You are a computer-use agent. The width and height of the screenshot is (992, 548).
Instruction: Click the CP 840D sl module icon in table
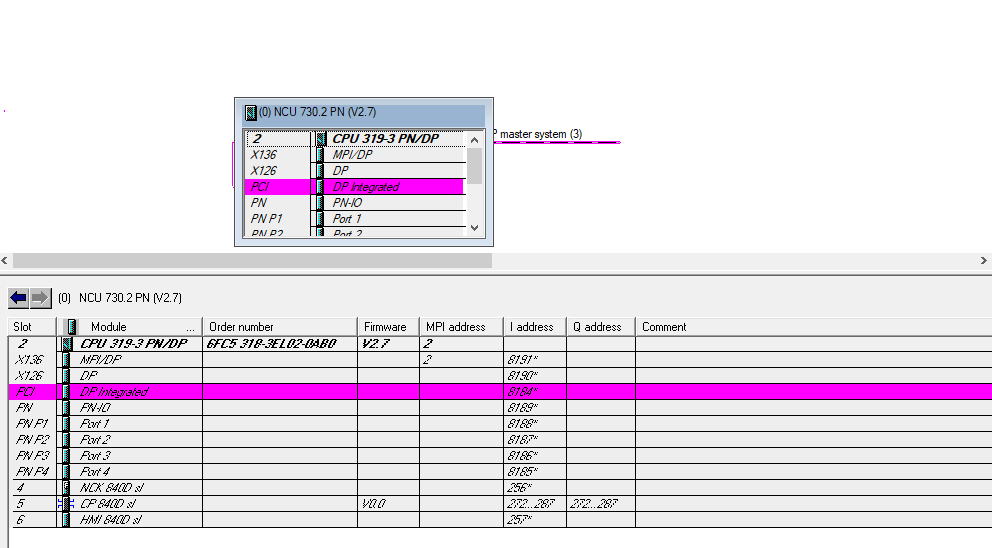(x=66, y=504)
